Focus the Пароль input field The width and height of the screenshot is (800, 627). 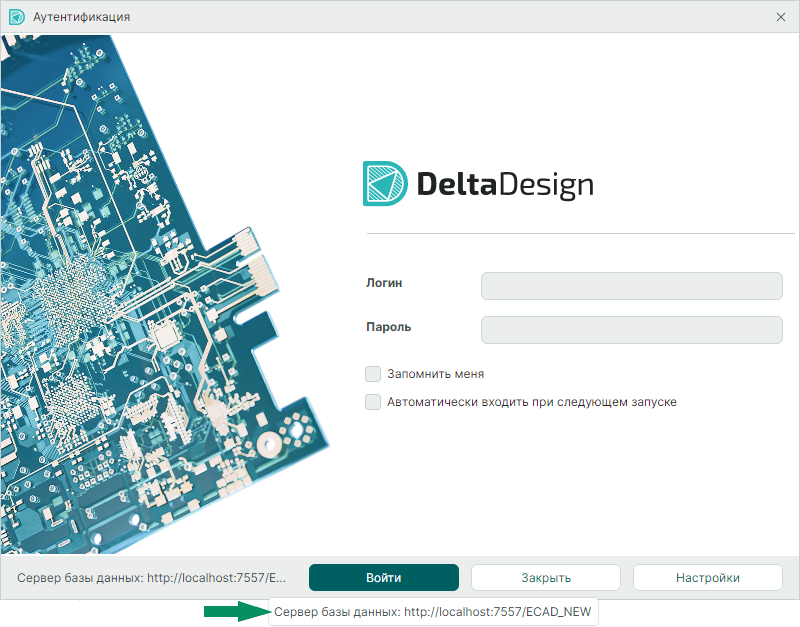[x=631, y=330]
